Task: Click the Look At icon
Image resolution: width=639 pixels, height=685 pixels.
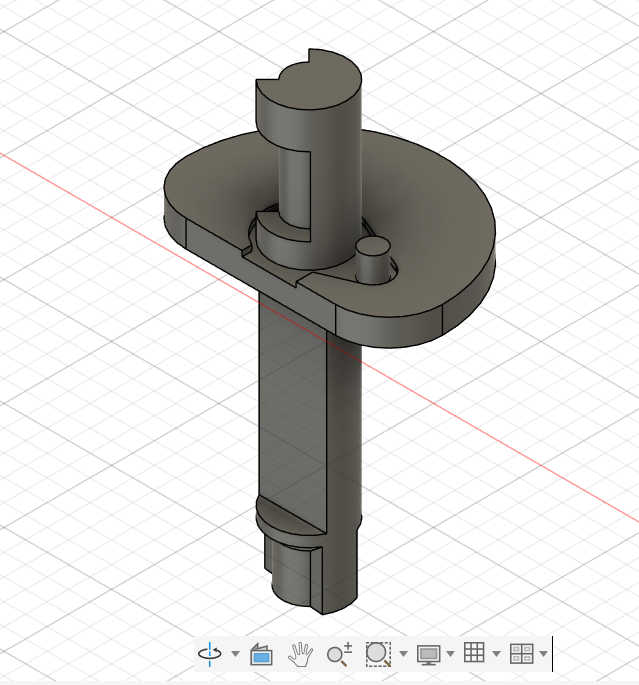Action: pos(261,655)
